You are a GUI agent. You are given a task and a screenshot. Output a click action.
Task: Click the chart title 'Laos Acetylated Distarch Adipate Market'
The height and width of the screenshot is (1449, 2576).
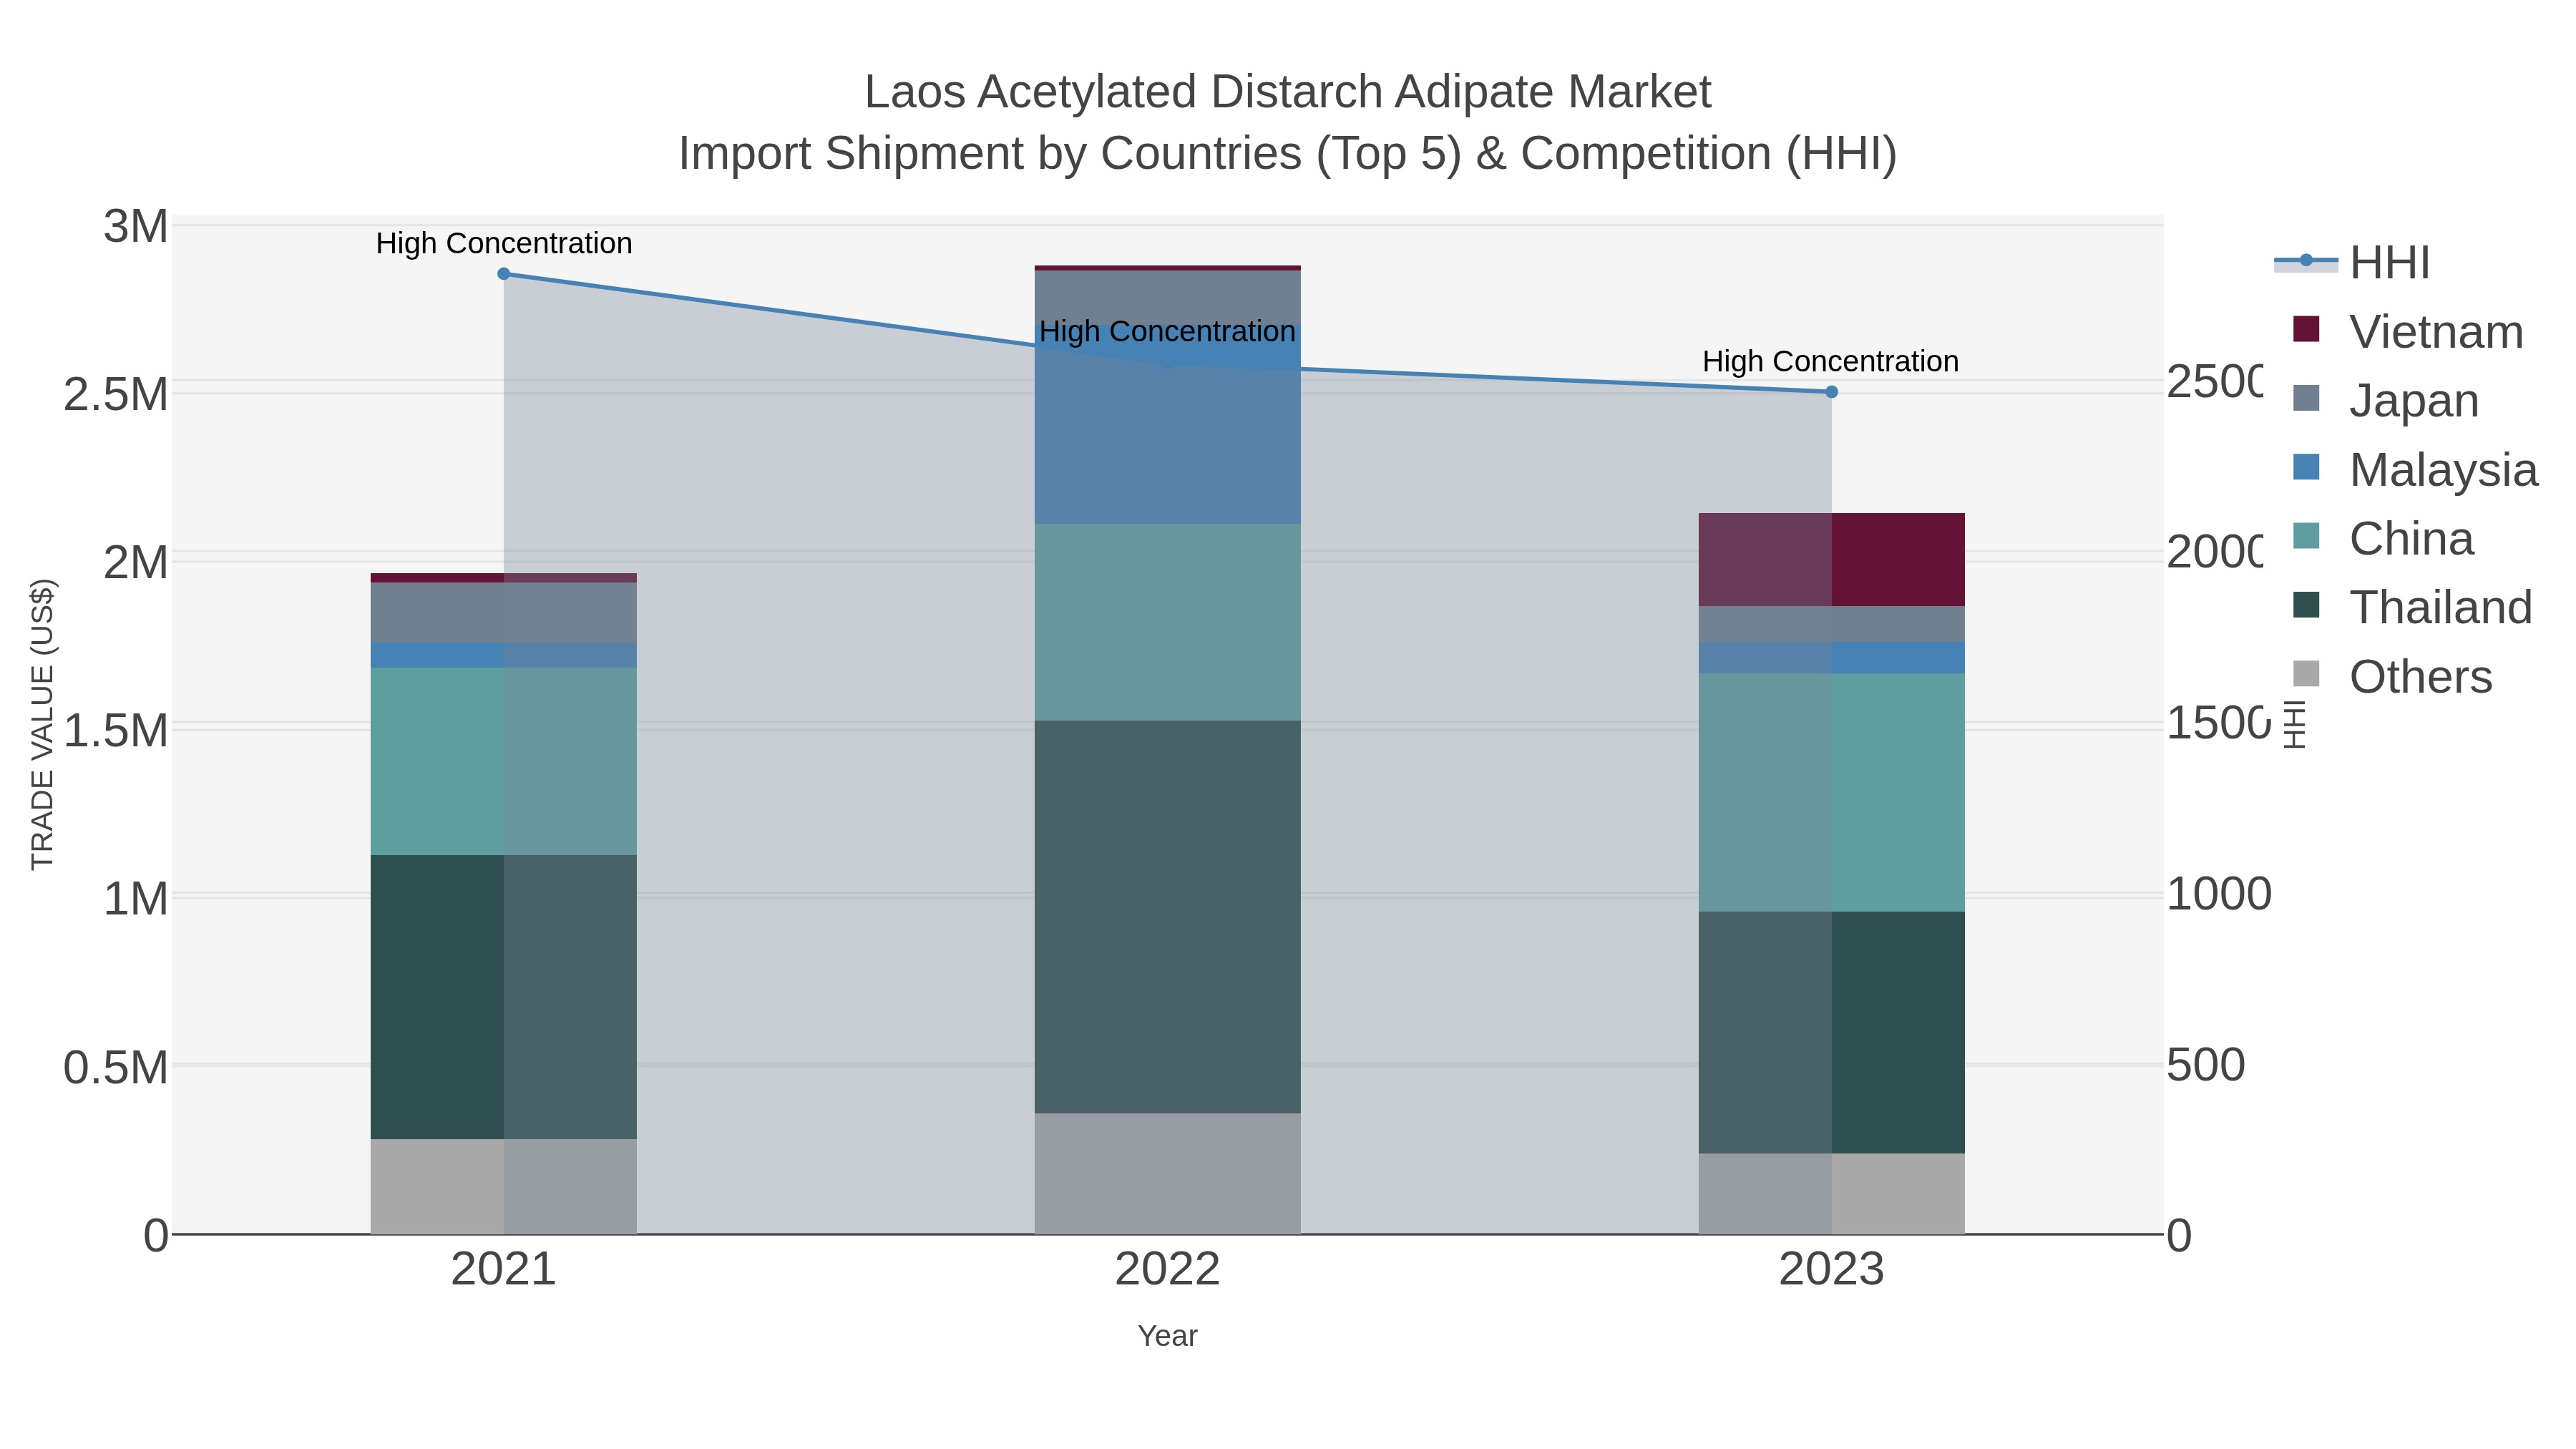coord(1288,92)
